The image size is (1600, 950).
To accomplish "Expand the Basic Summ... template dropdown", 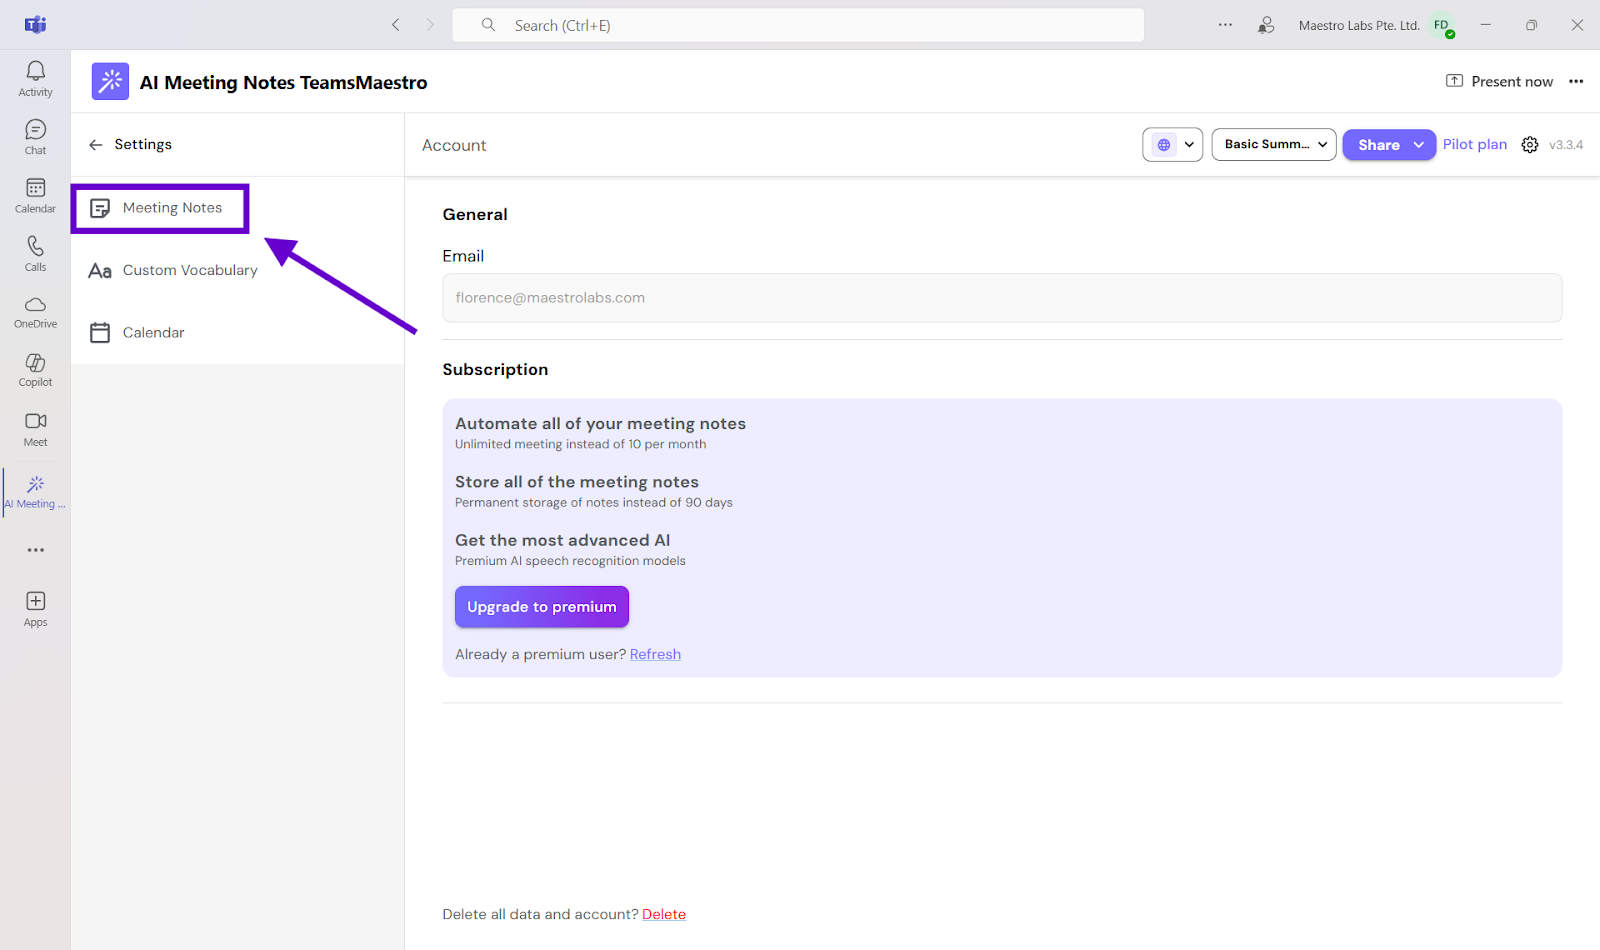I will 1274,145.
